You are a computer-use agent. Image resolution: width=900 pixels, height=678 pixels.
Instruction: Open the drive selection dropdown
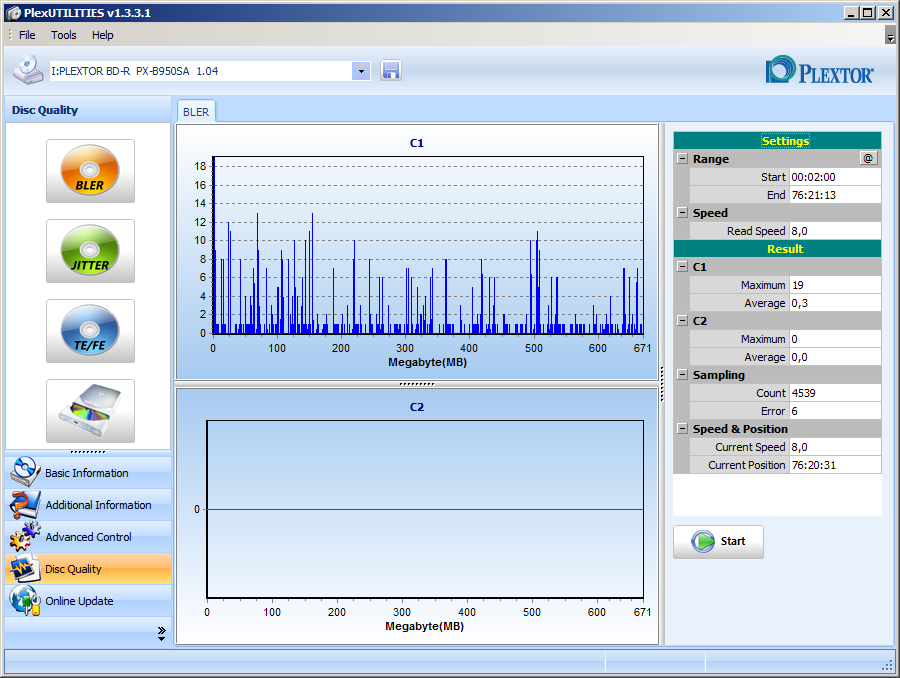(361, 71)
